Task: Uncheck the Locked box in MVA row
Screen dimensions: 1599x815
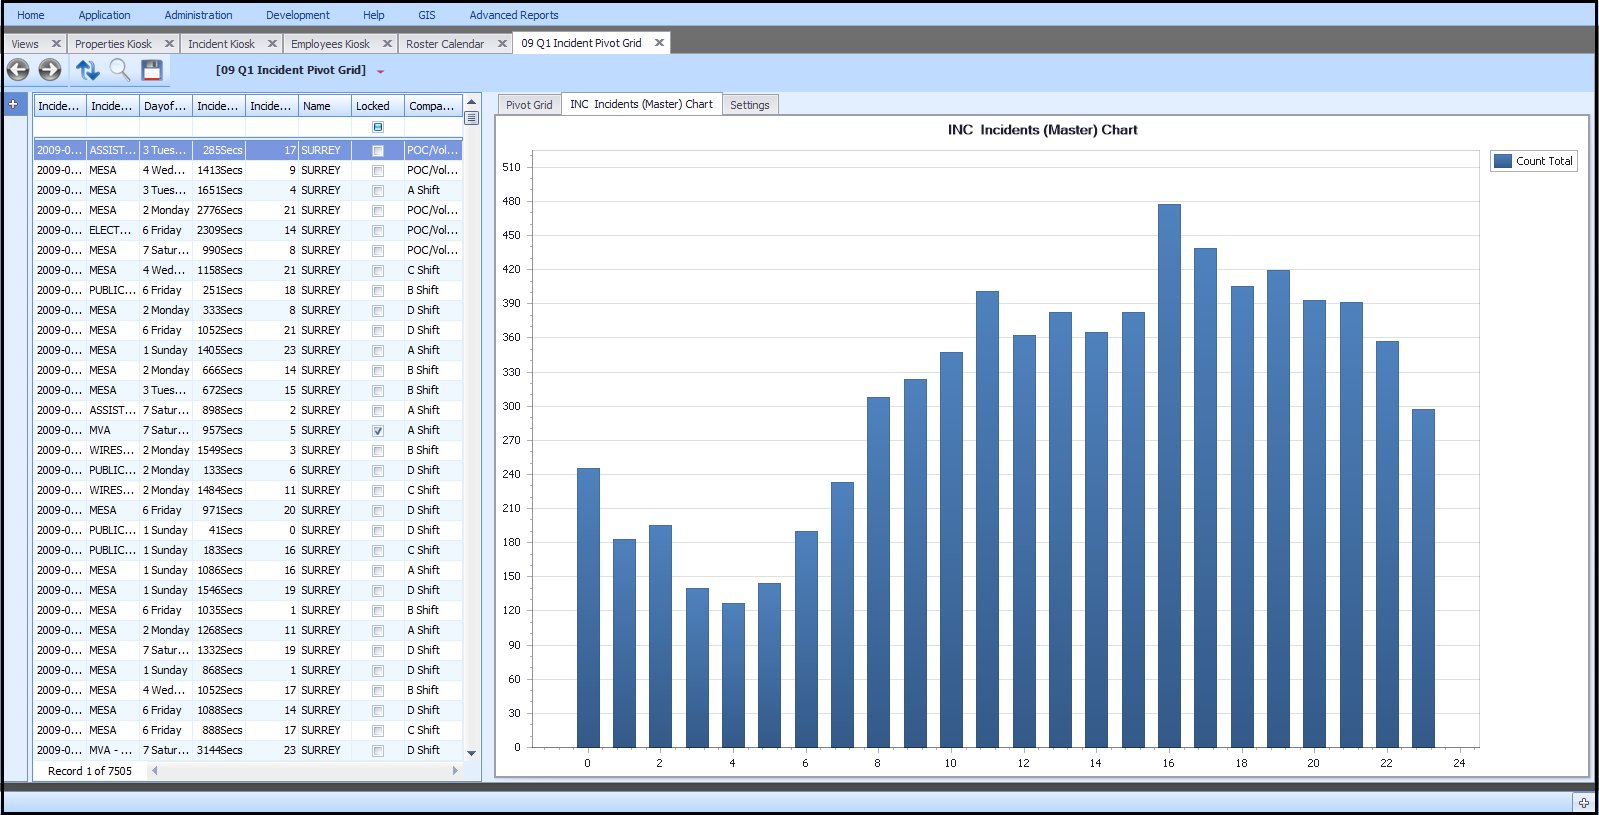Action: coord(378,431)
